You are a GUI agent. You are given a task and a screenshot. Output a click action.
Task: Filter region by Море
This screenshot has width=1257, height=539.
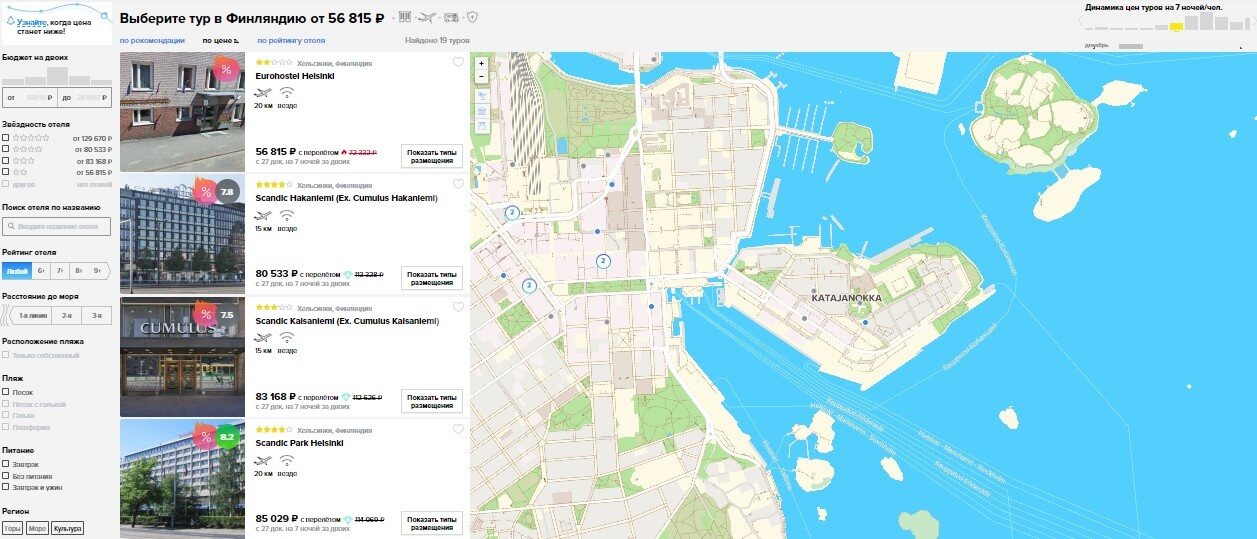37,528
